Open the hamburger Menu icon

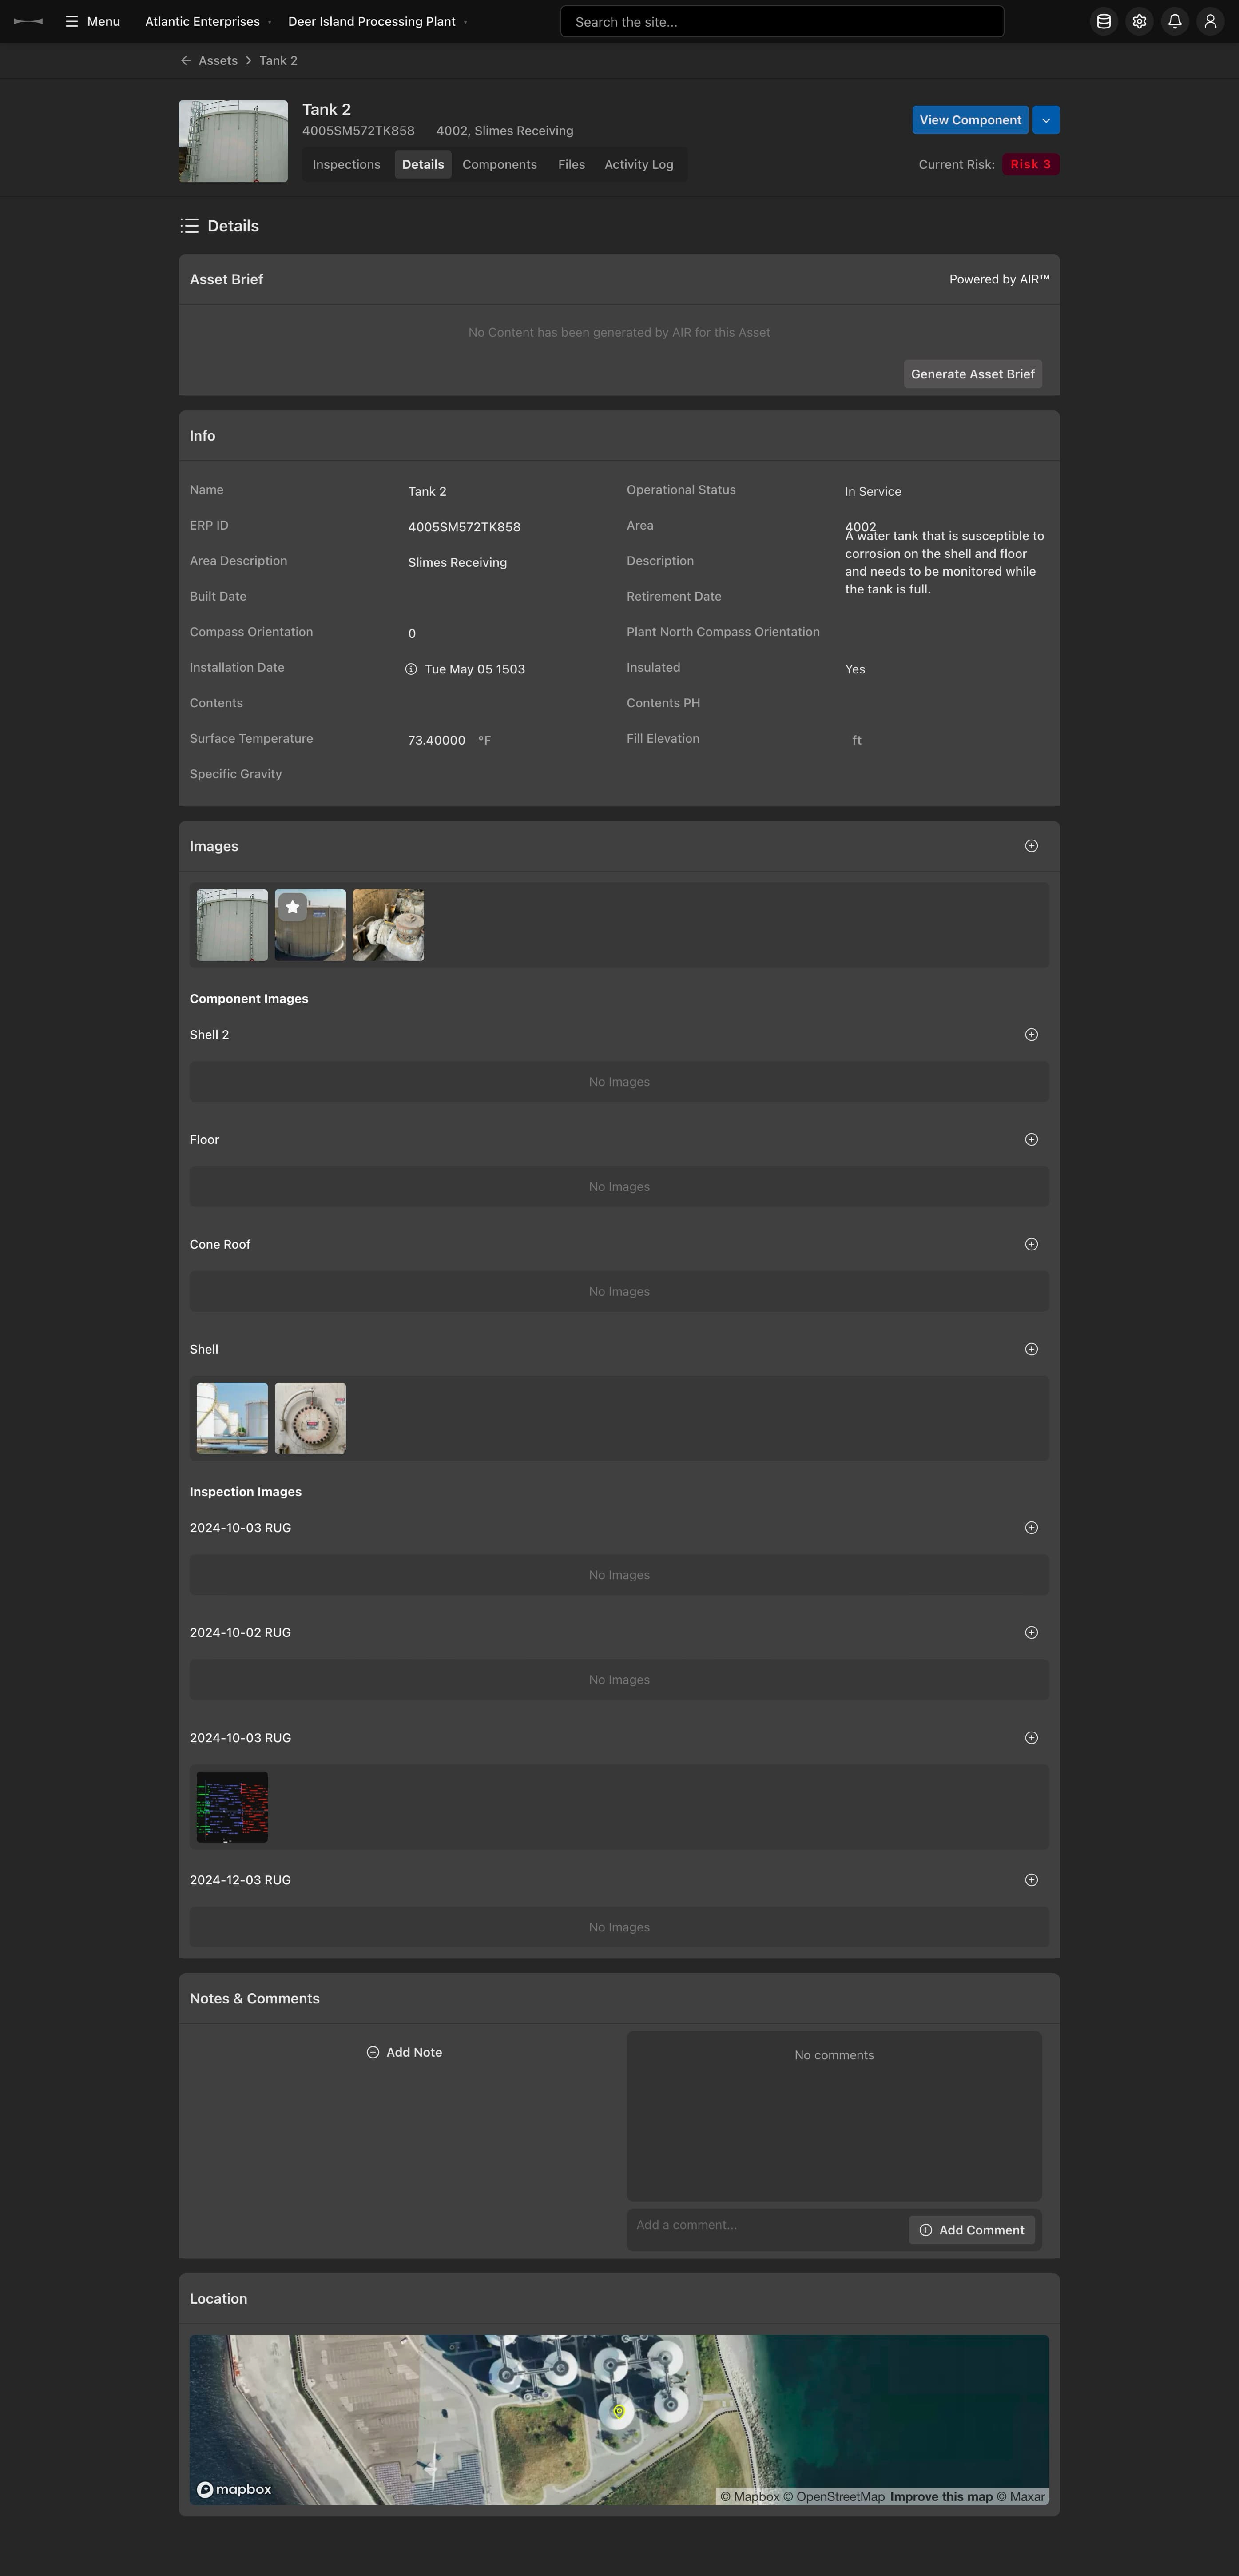(71, 21)
